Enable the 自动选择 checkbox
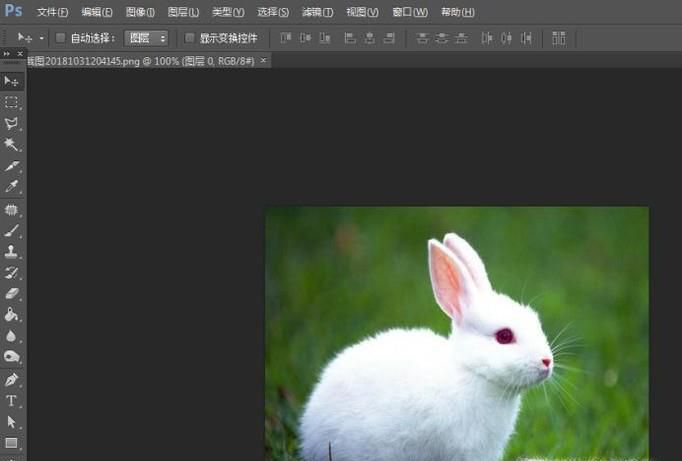The width and height of the screenshot is (682, 461). click(60, 38)
